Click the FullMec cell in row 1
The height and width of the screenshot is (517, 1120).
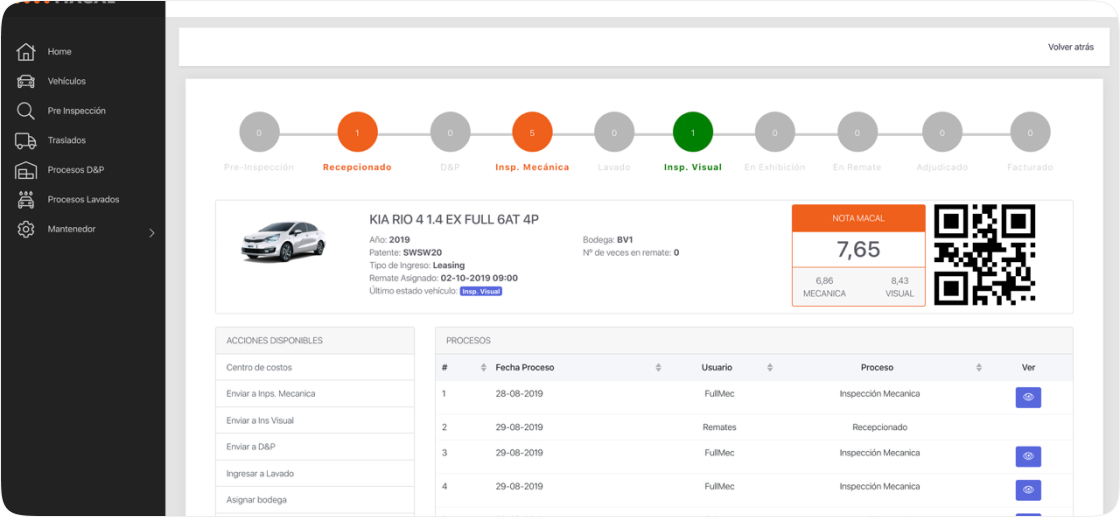pos(719,393)
